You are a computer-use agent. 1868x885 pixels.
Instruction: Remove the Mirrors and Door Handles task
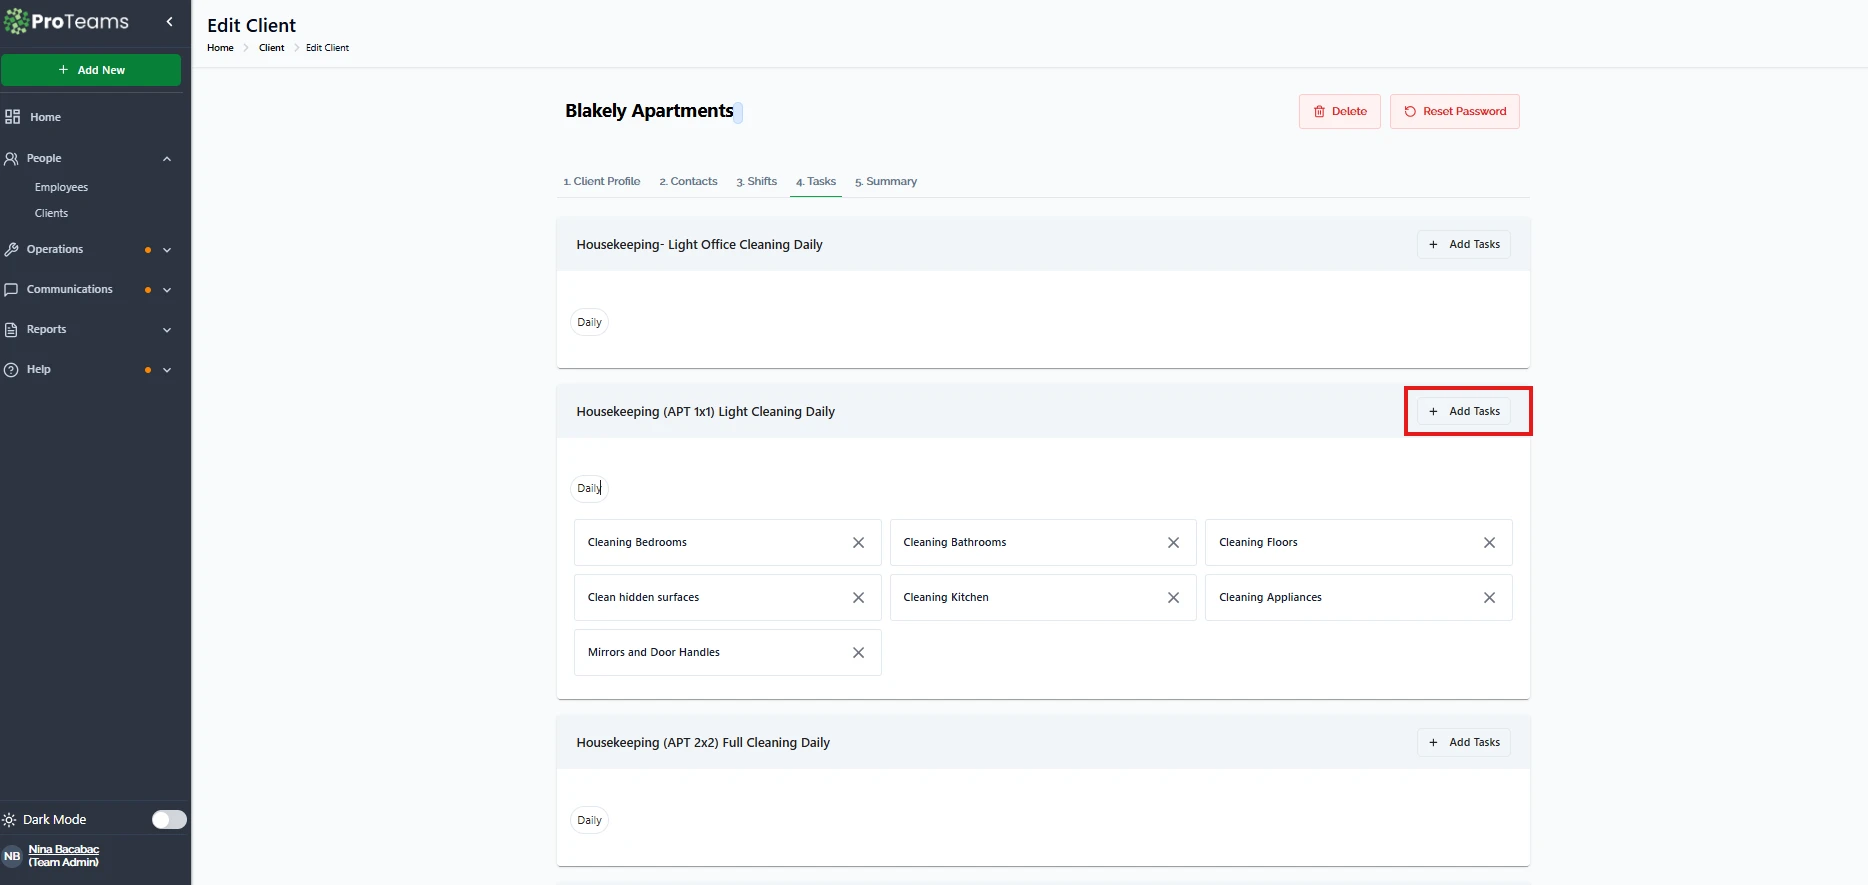(858, 653)
